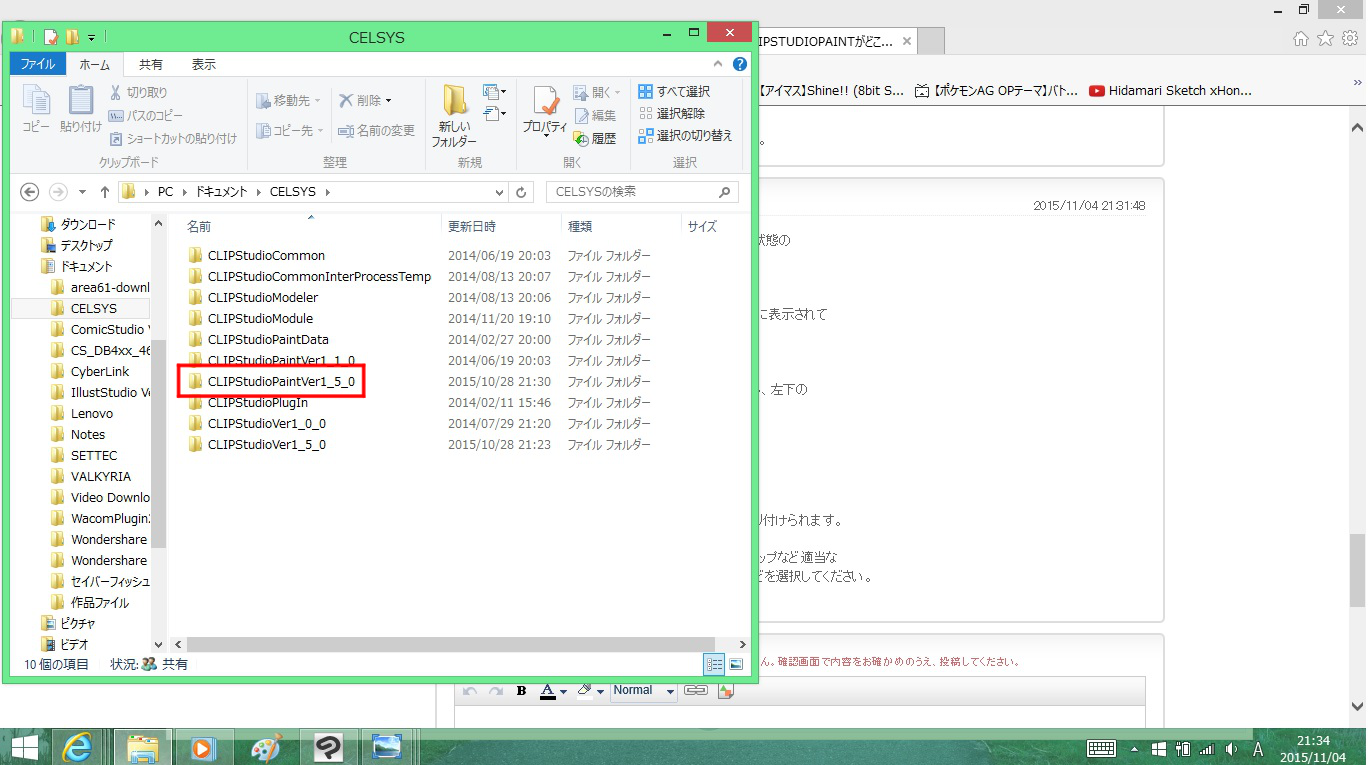Open browser favorites star icon
The height and width of the screenshot is (765, 1368).
pos(1325,38)
